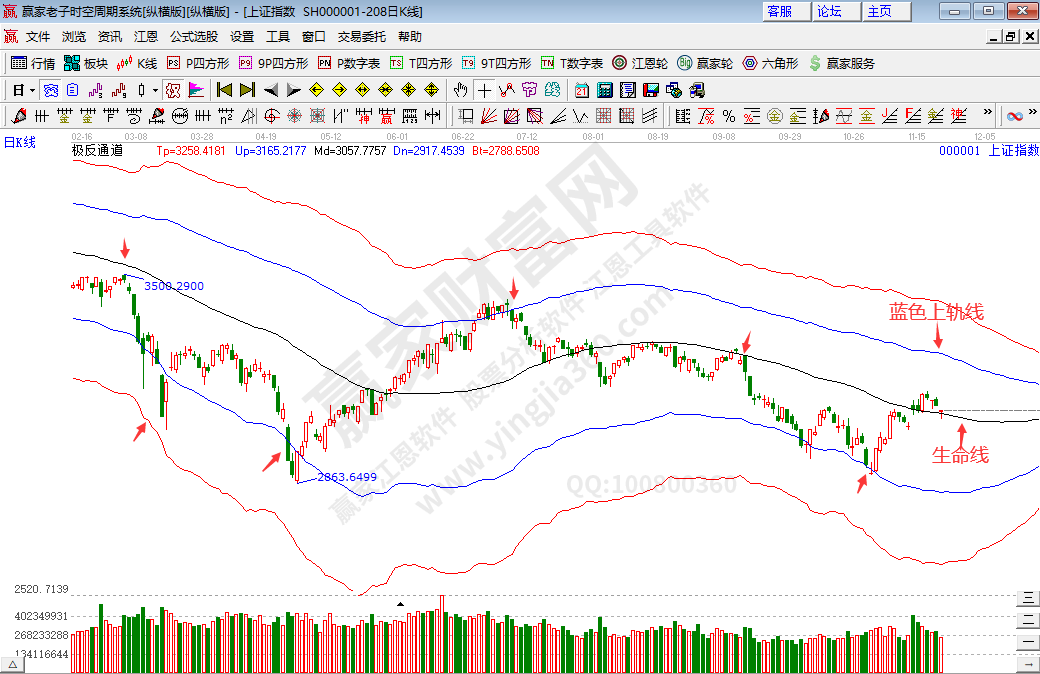Image resolution: width=1040 pixels, height=674 pixels.
Task: Click the save floppy disk icon
Action: (651, 89)
